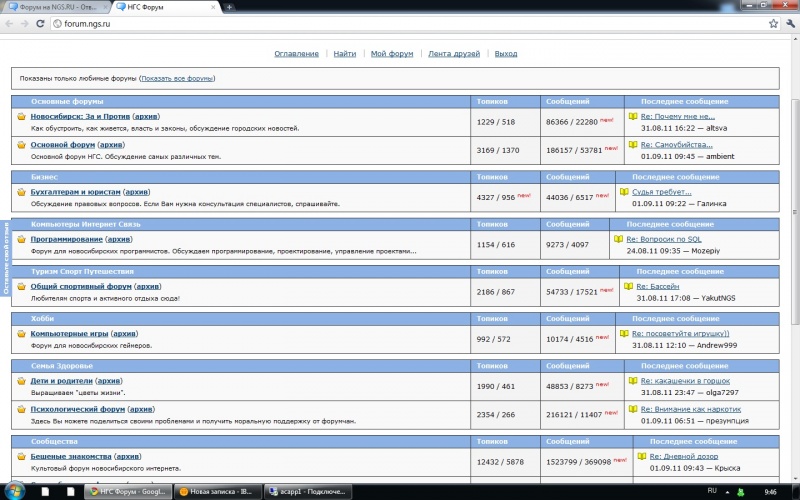
Task: Select Лента друзей in the top navigation
Action: point(455,54)
